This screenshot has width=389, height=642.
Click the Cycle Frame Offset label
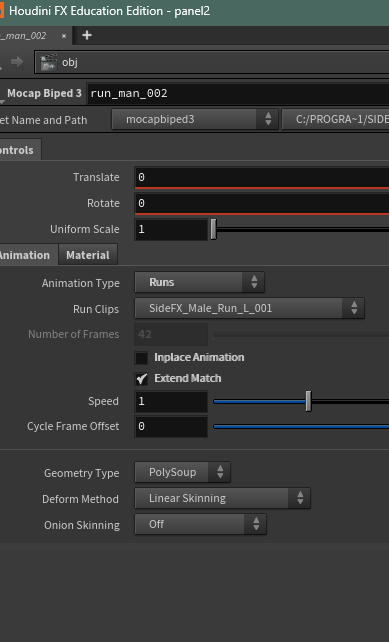tap(73, 426)
